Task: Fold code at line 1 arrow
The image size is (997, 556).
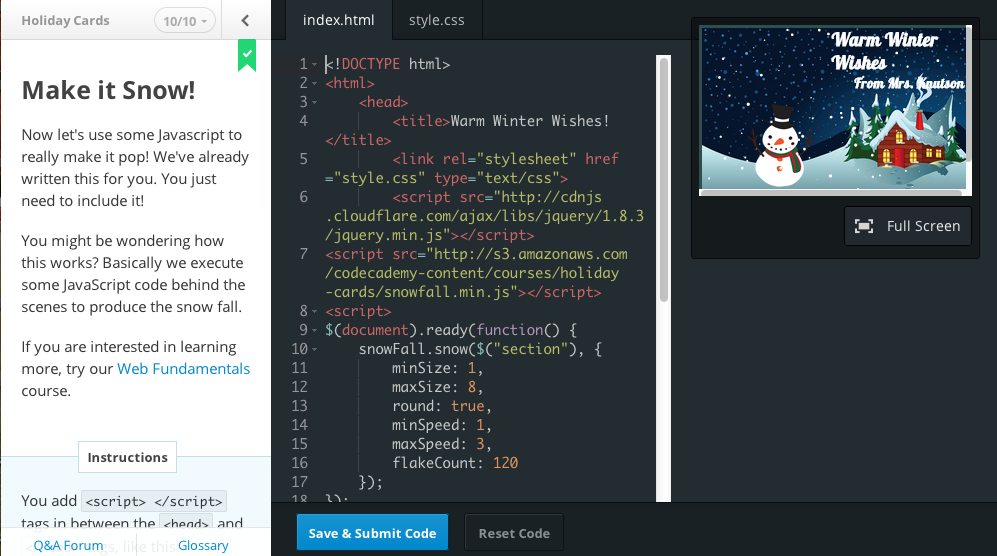Action: (314, 64)
